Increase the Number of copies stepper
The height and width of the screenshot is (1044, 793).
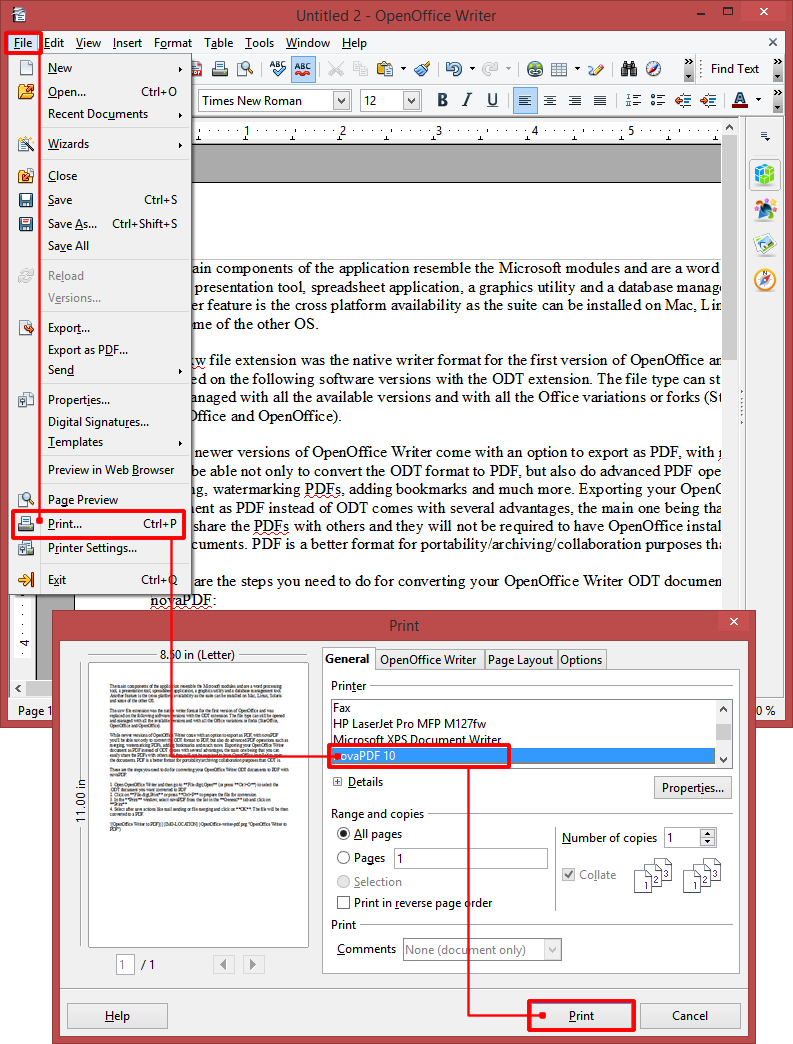(708, 833)
